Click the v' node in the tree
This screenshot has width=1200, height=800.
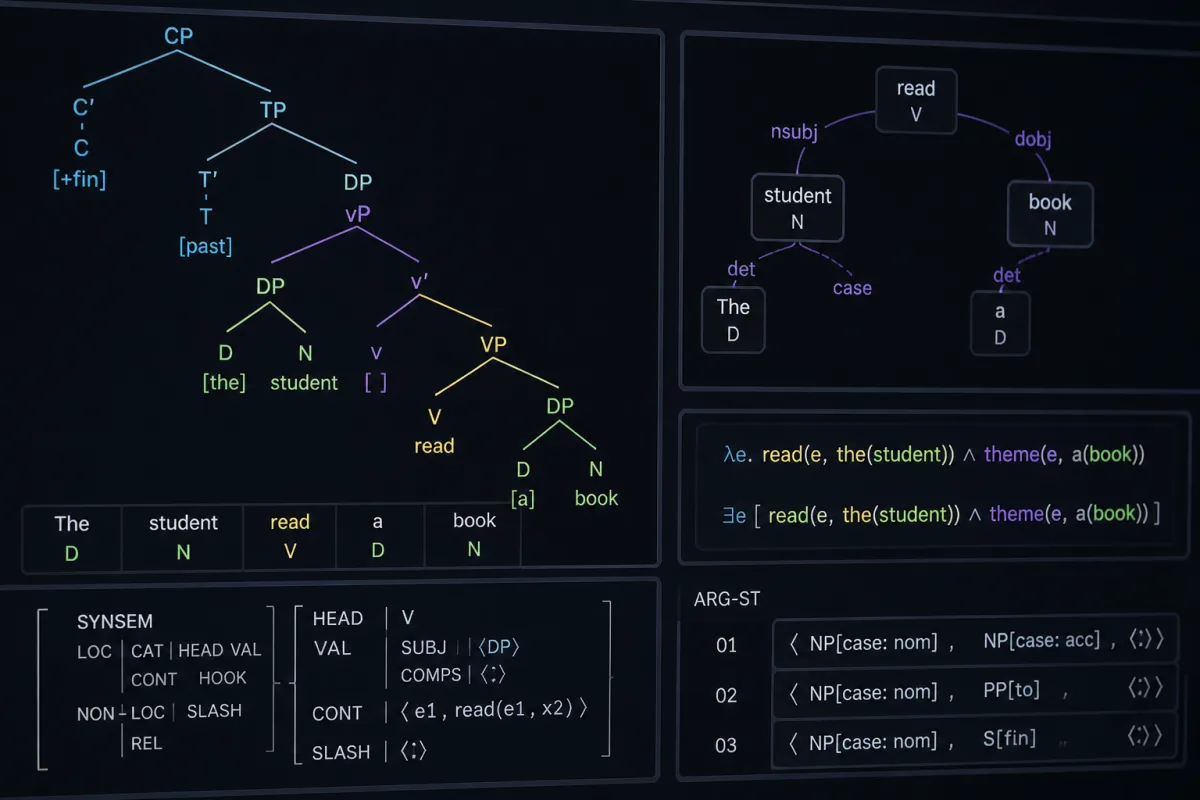[420, 281]
